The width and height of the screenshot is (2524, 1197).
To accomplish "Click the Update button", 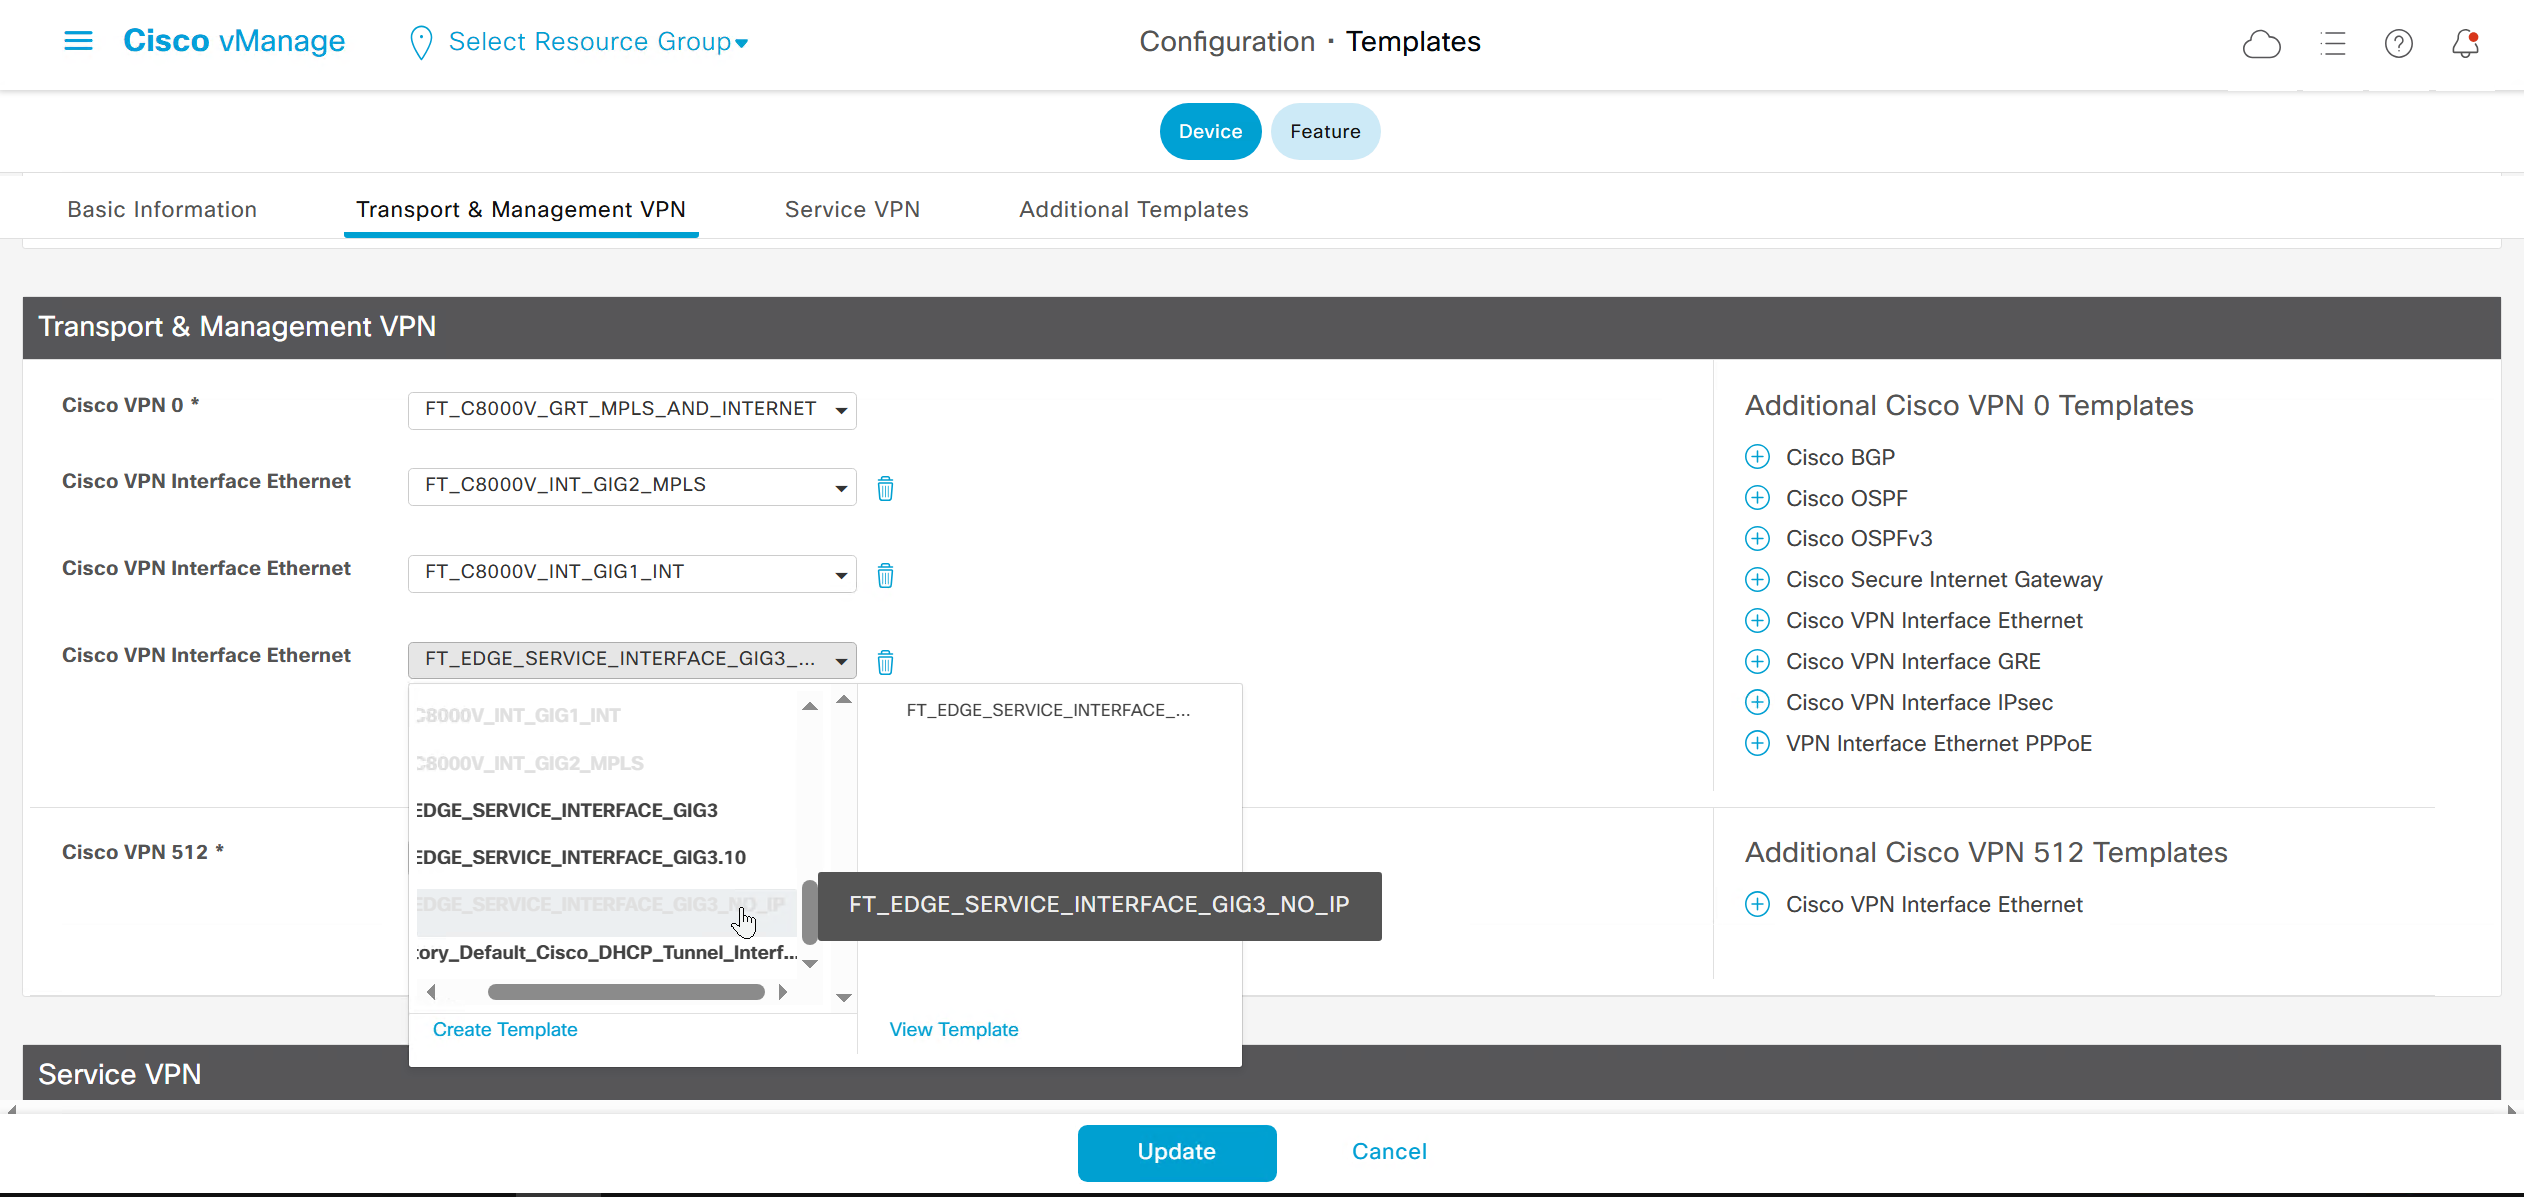I will tap(1176, 1152).
